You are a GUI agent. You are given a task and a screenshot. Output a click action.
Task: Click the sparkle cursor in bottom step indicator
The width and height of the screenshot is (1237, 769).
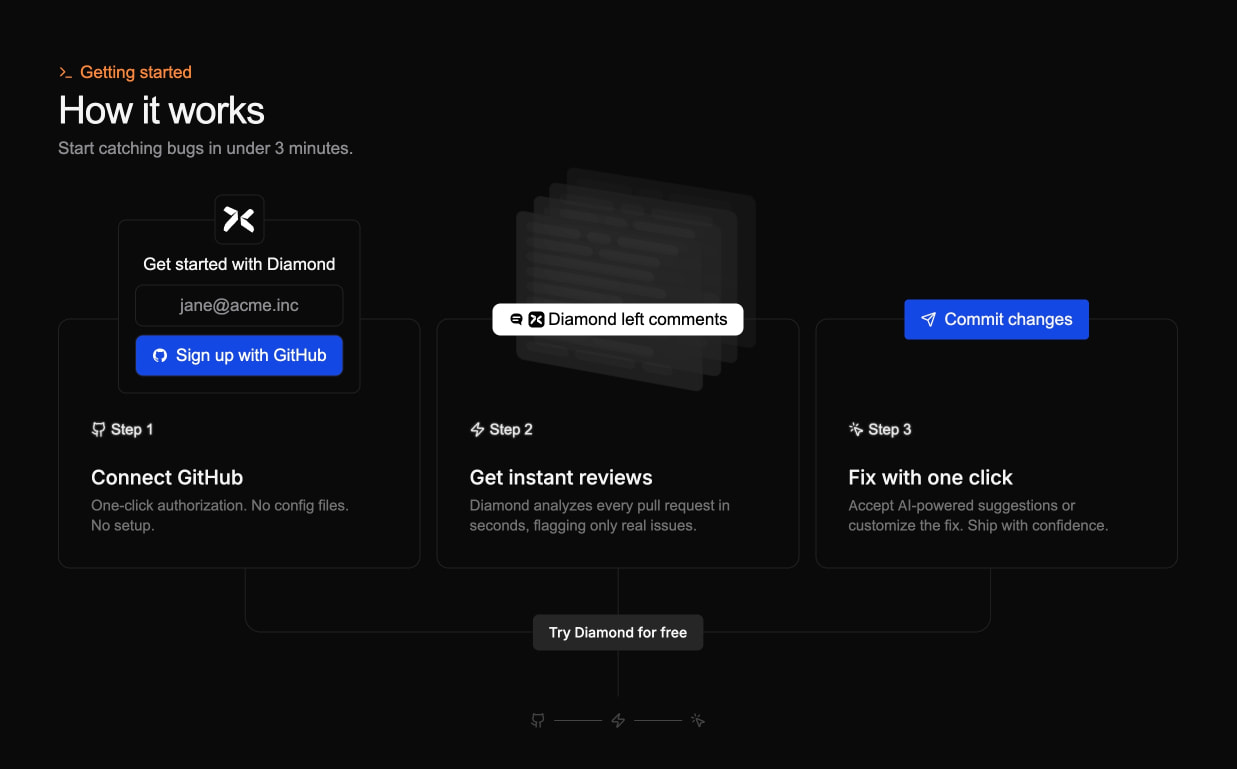point(698,720)
